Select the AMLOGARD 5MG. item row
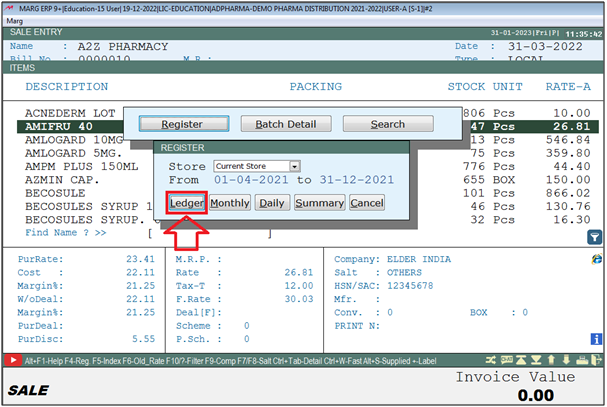This screenshot has height=407, width=607. coord(308,153)
